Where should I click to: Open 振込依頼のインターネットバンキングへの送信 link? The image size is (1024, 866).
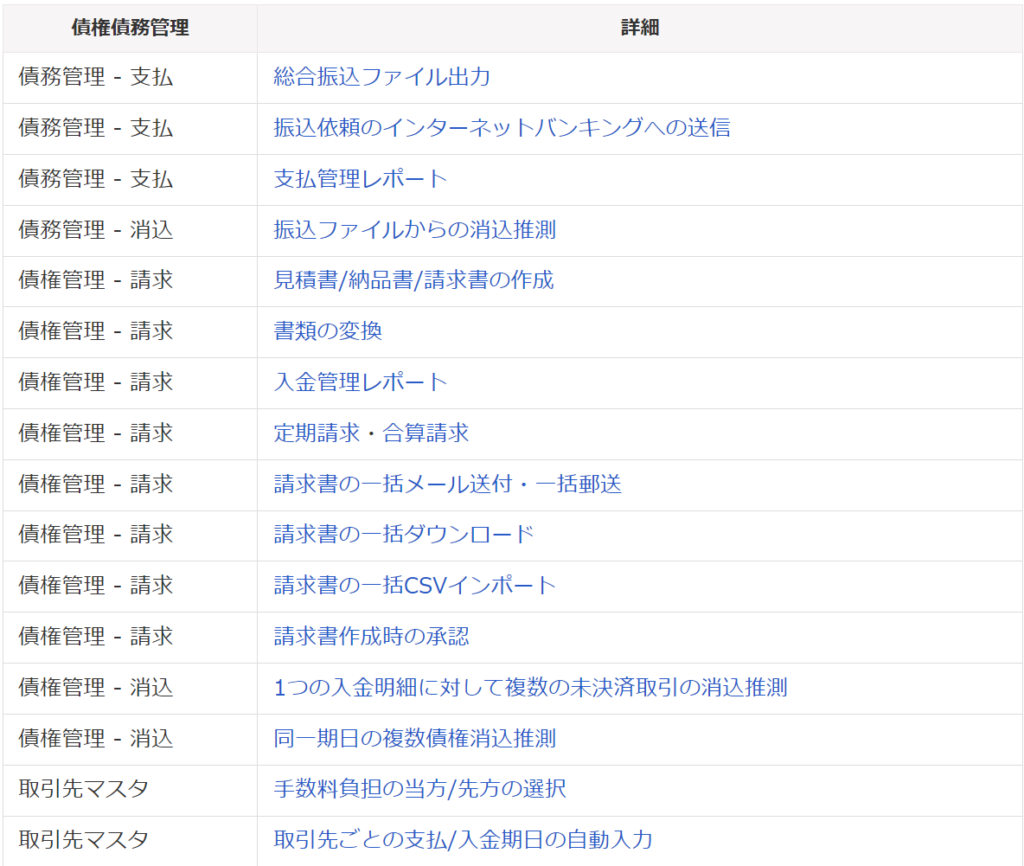[x=502, y=127]
